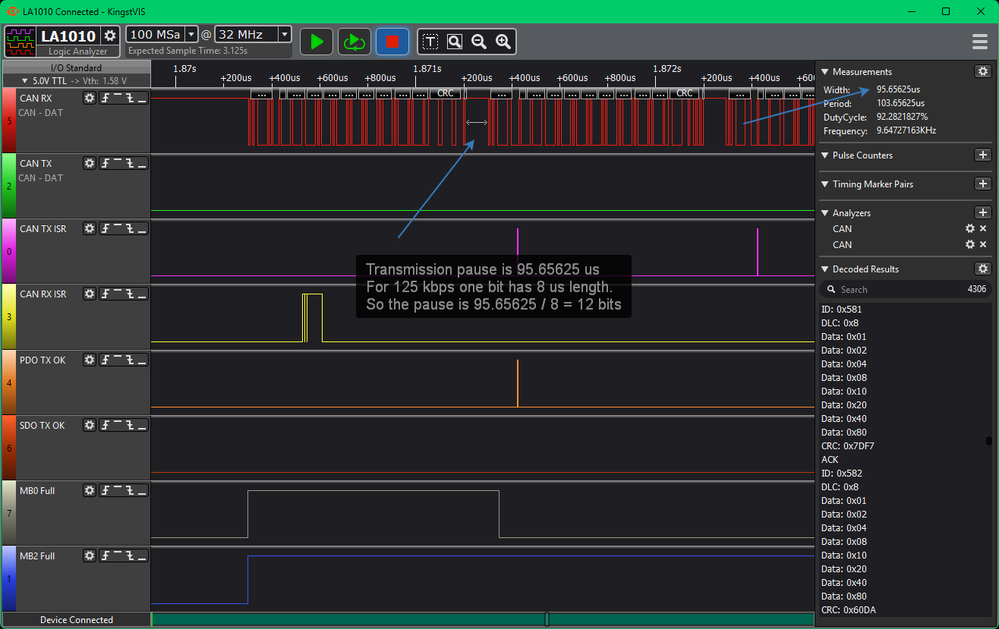Select decoded result ID: 0x582
The width and height of the screenshot is (999, 629).
pyautogui.click(x=841, y=473)
